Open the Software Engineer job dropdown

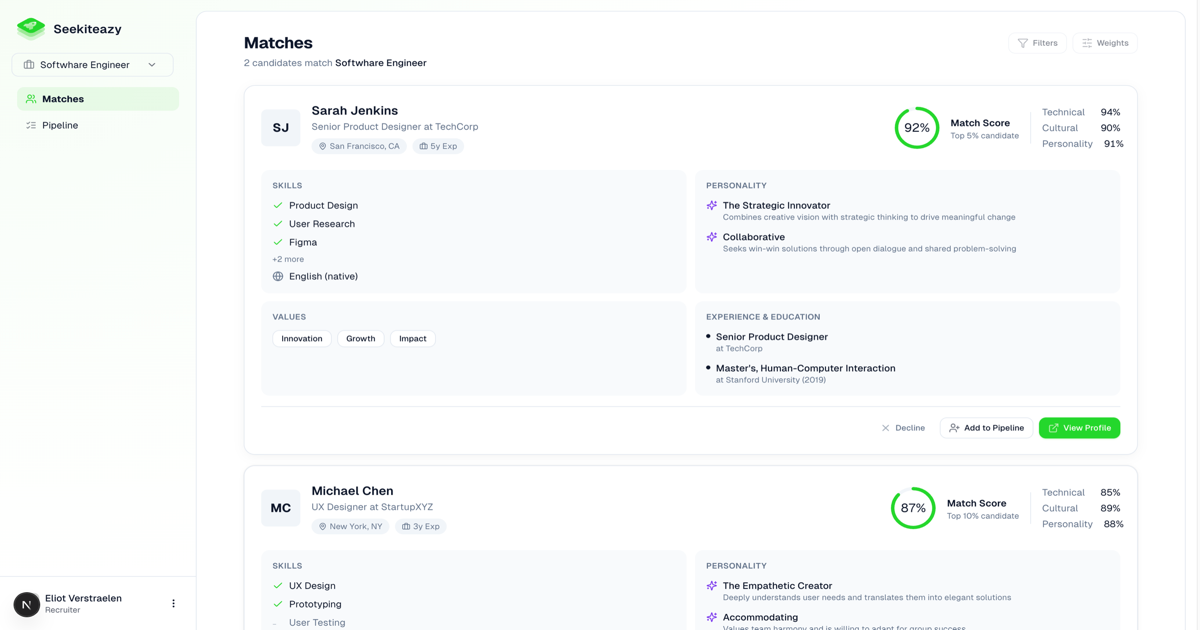92,65
